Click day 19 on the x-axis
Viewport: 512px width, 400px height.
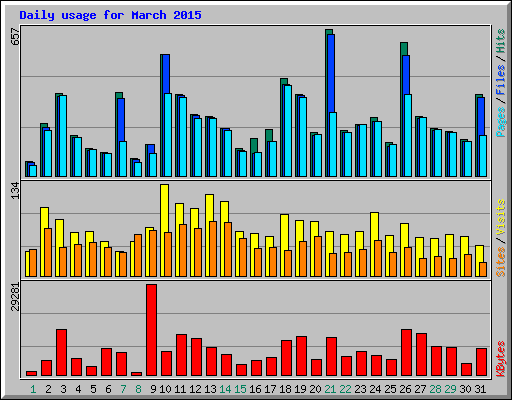click(300, 389)
